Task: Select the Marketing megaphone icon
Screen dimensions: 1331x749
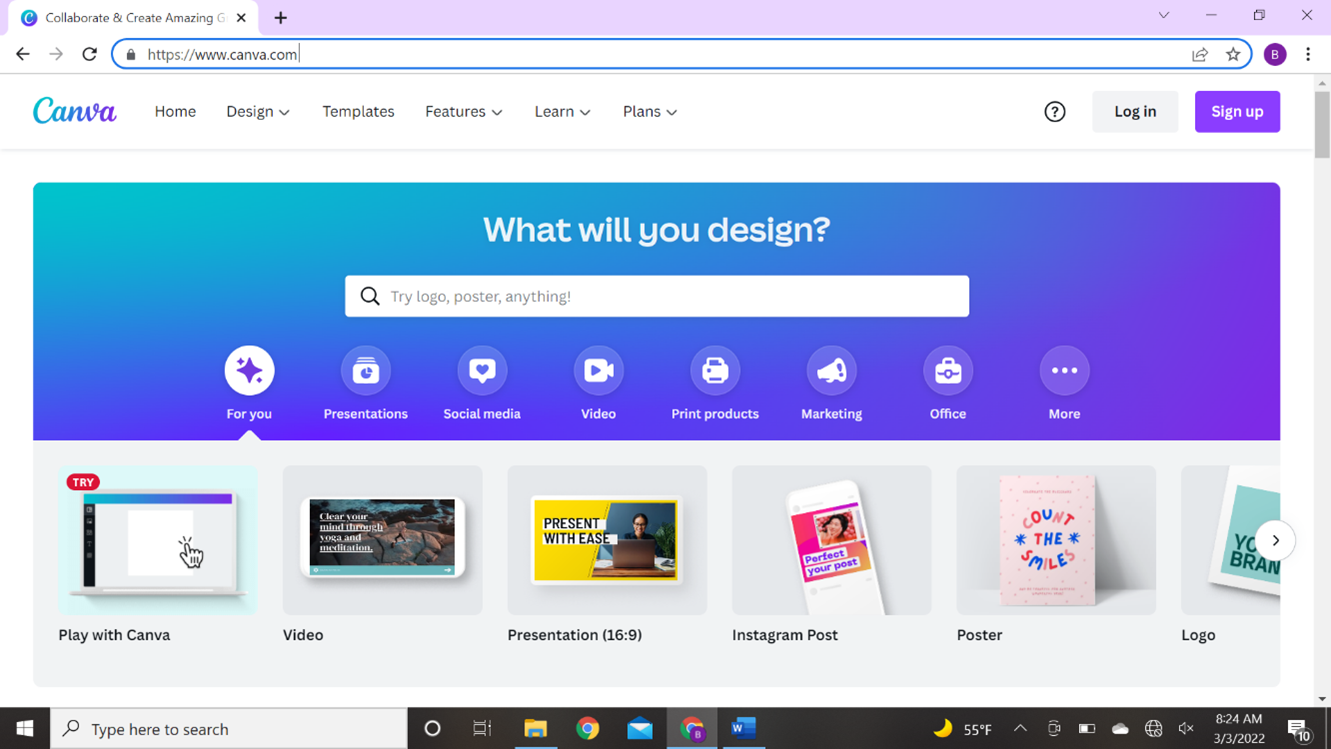Action: [831, 371]
